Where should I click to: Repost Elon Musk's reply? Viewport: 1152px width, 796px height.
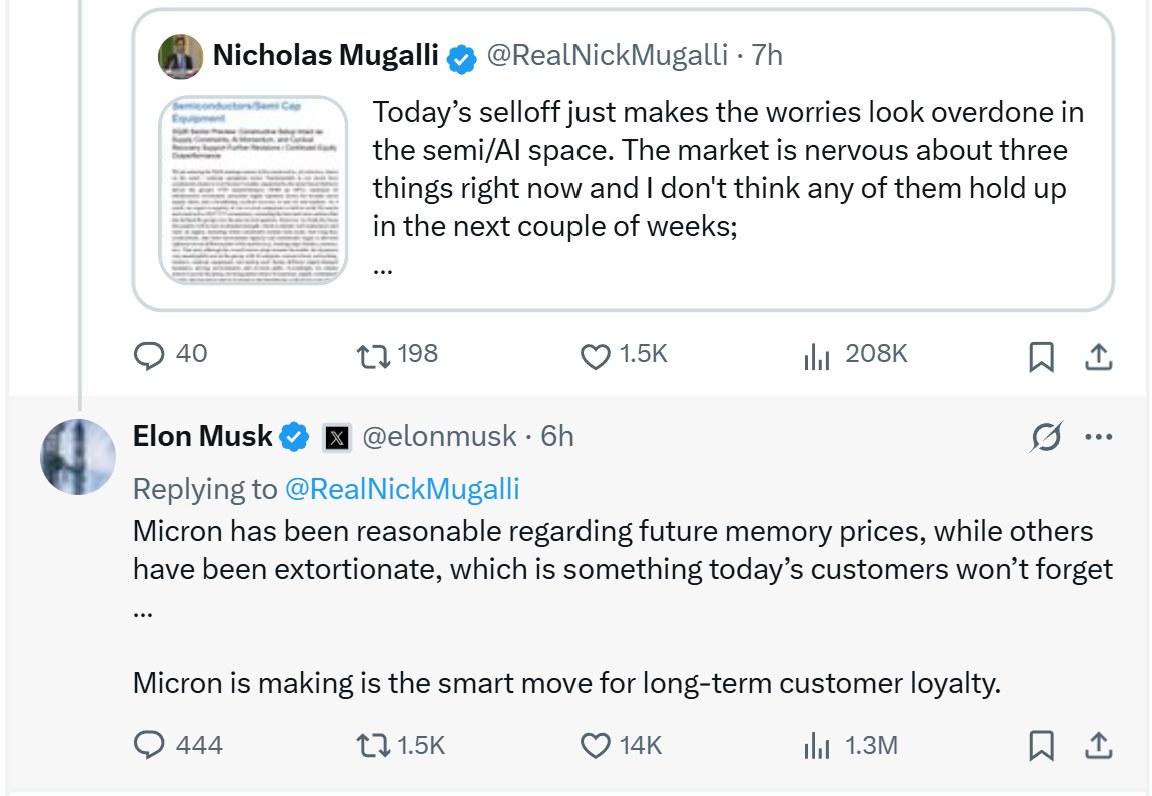tap(372, 746)
